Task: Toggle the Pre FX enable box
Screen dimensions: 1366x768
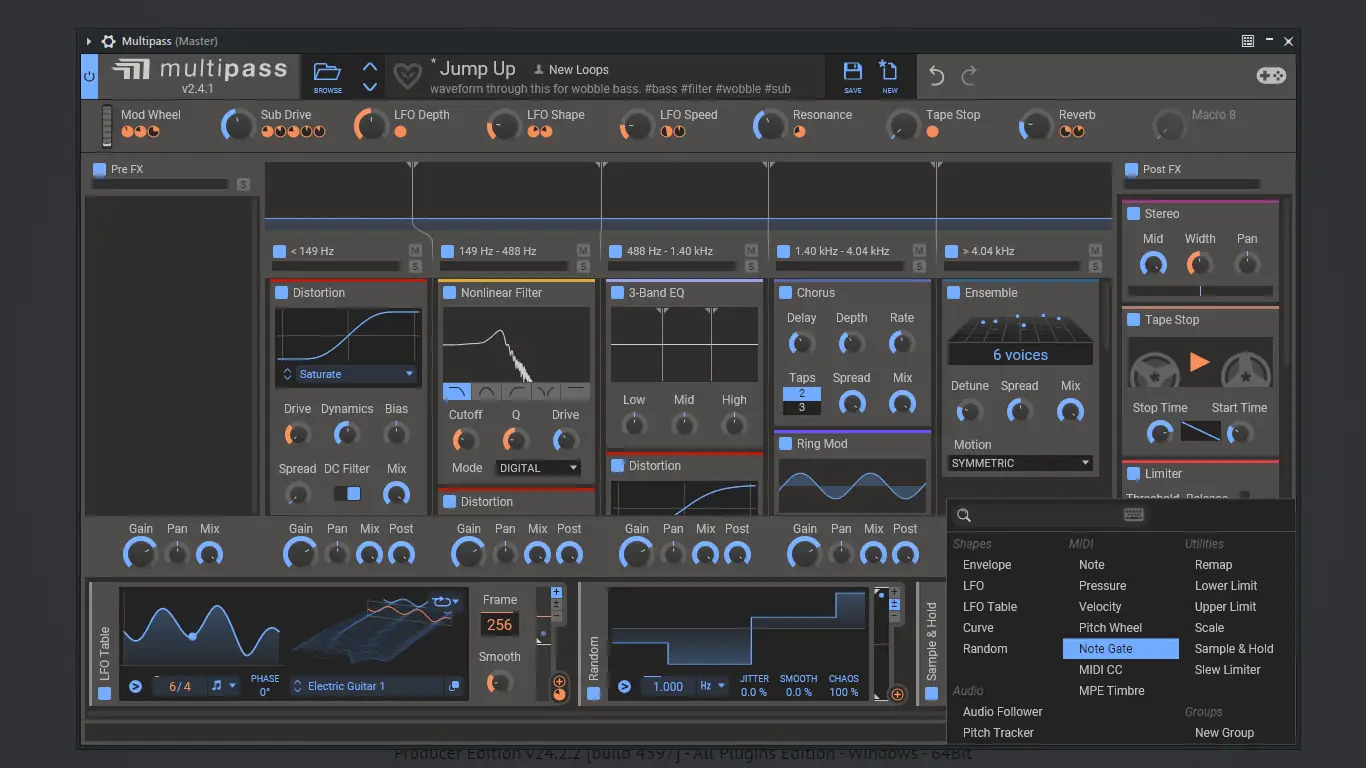Action: tap(99, 169)
